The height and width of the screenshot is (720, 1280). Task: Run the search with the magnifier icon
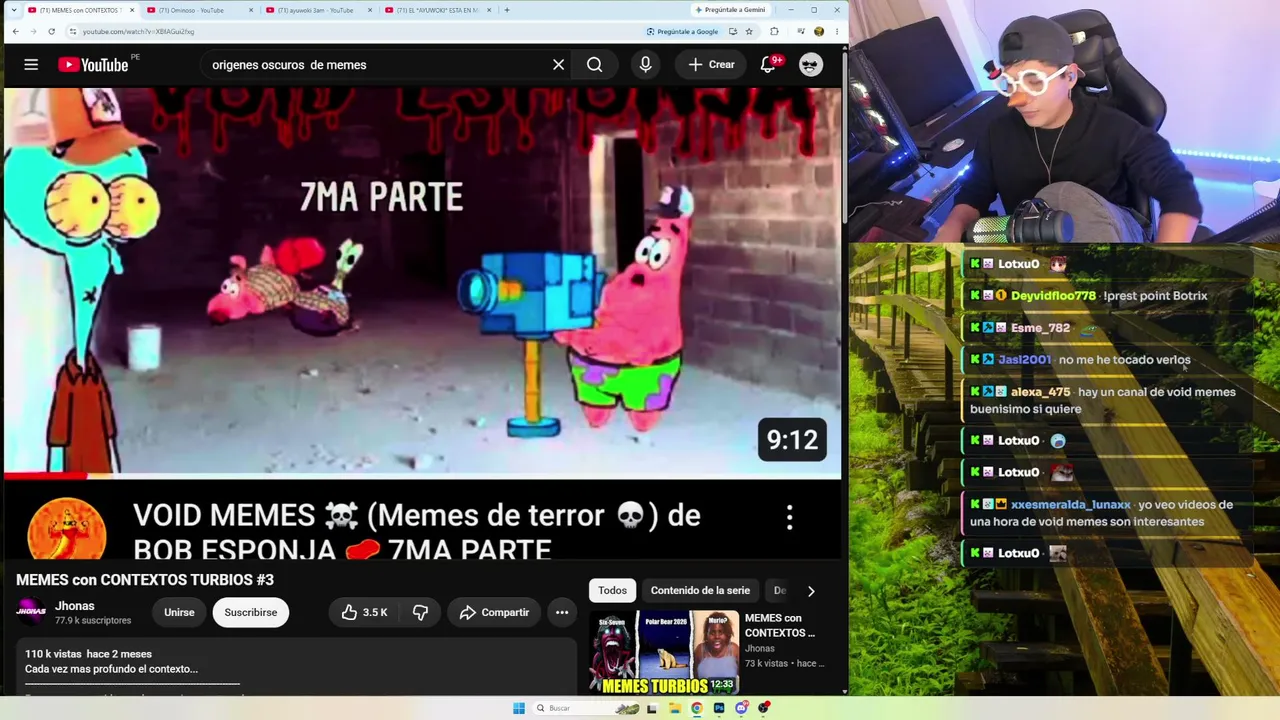pyautogui.click(x=595, y=65)
